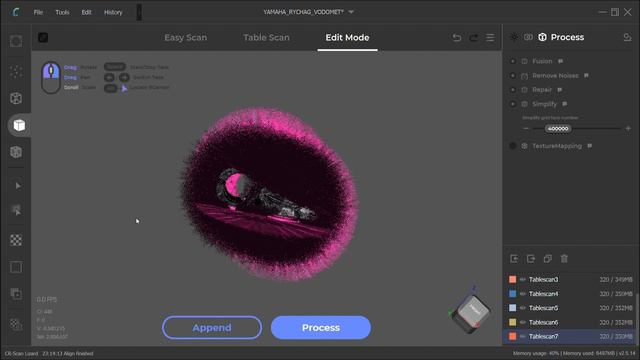Redo the last edit
The image size is (640, 360).
coord(473,38)
